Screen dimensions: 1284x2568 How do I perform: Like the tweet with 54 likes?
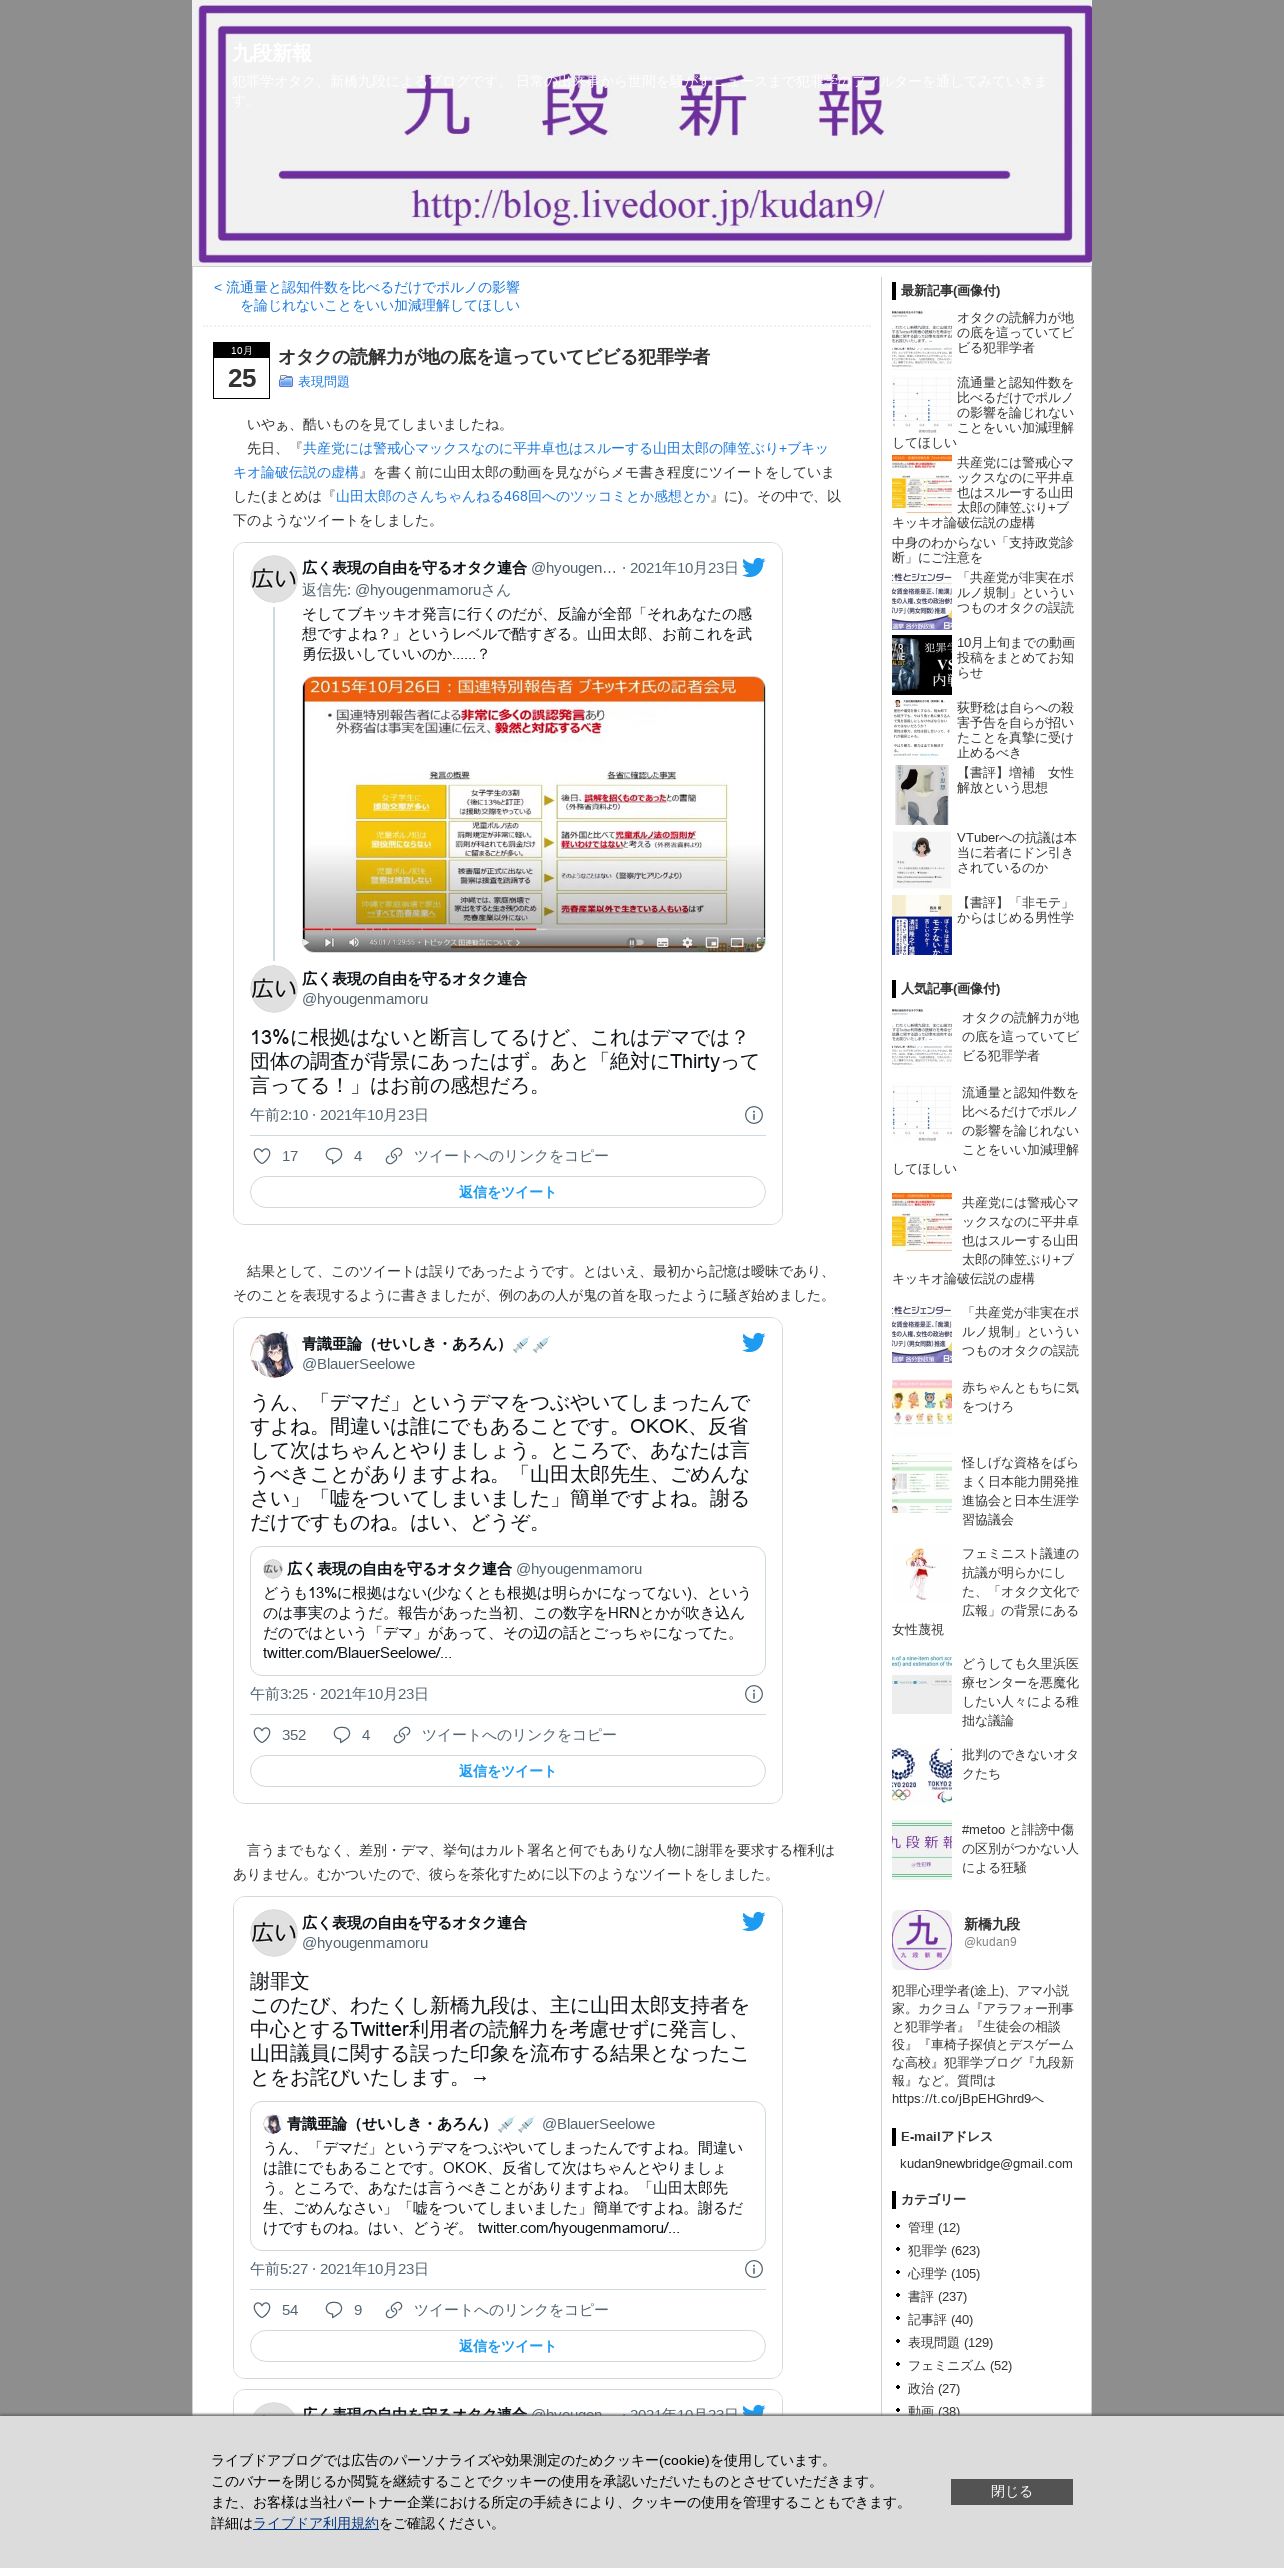click(262, 2310)
